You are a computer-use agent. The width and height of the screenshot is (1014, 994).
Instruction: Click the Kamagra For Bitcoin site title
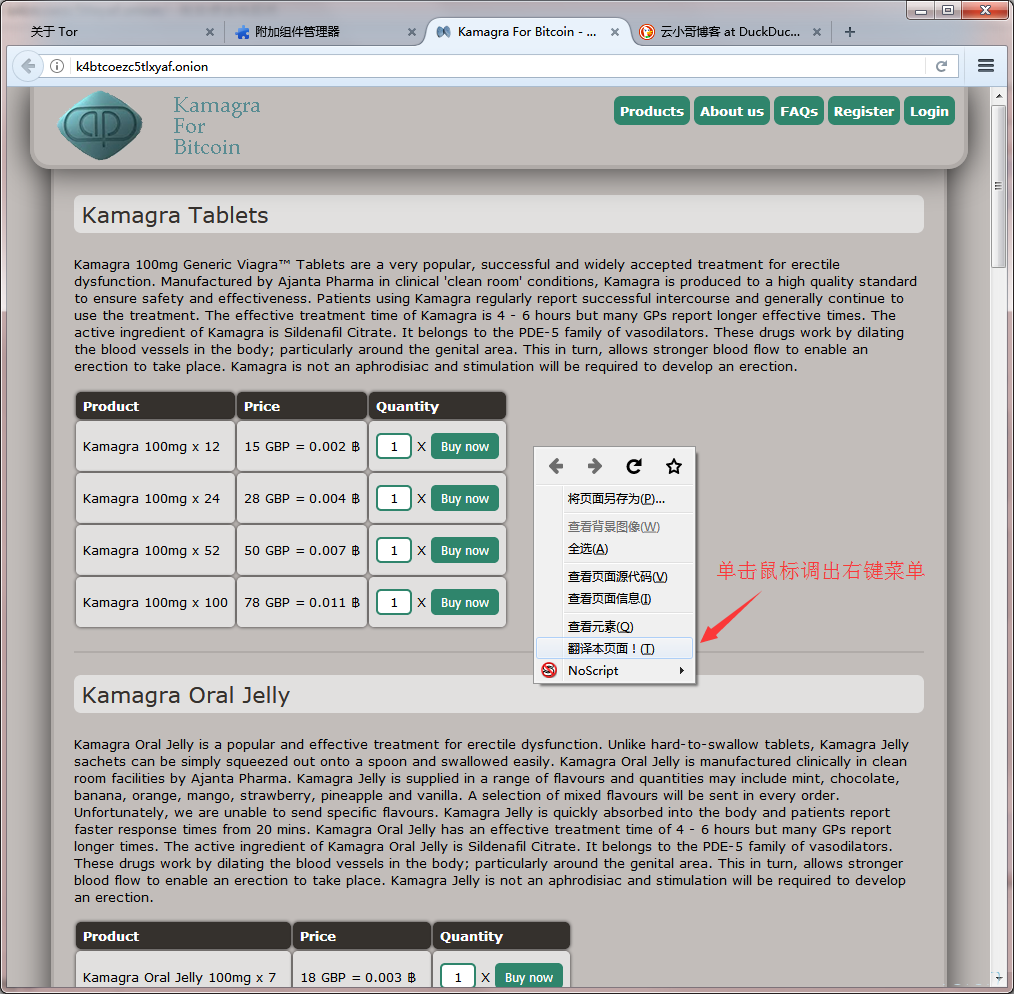[217, 126]
